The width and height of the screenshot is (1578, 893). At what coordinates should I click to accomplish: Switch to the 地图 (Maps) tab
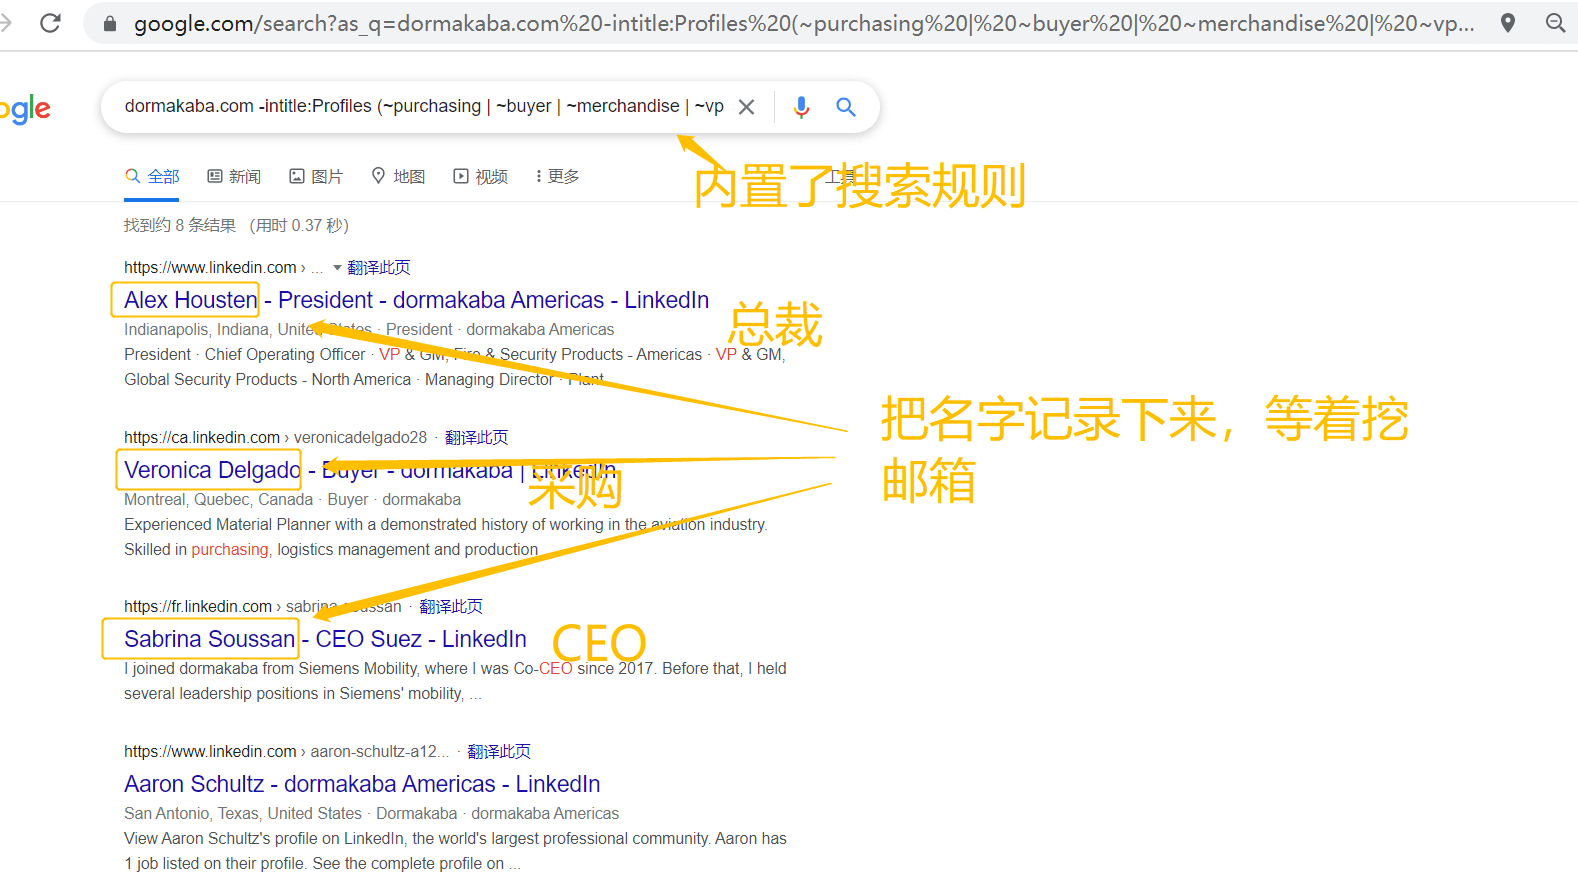[x=398, y=177]
